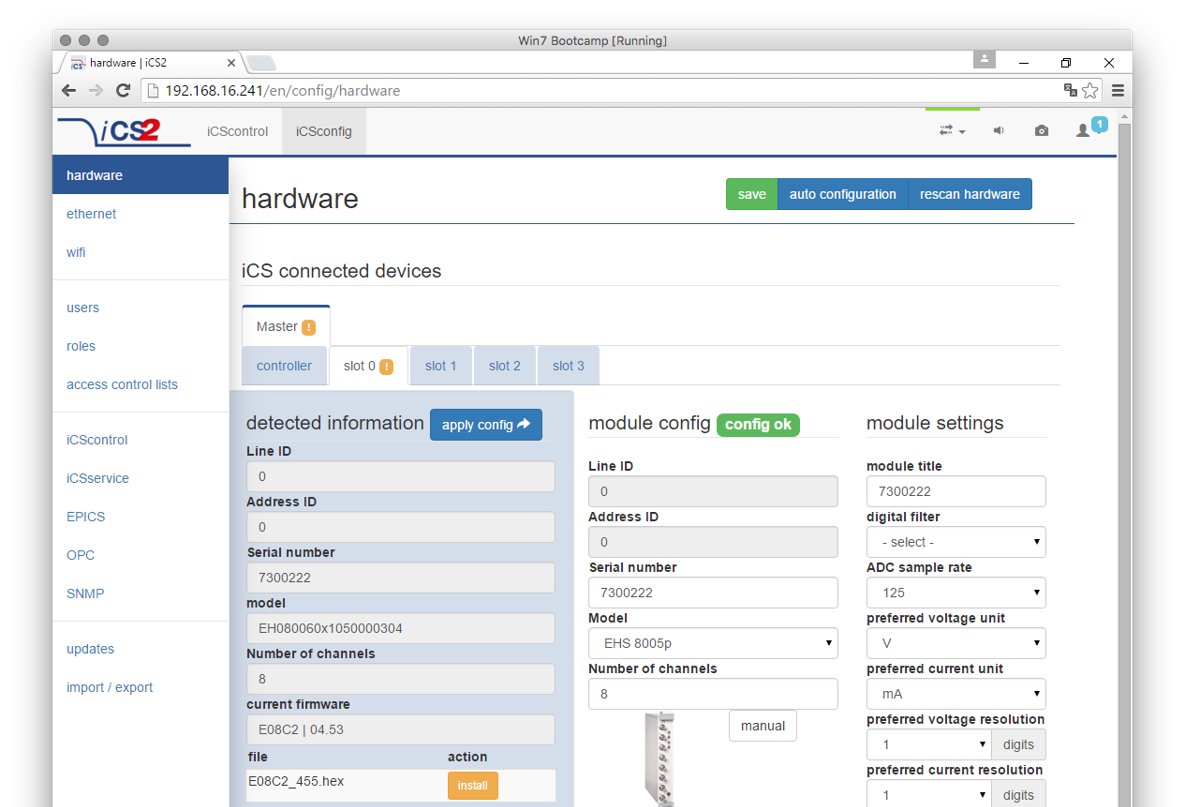Open the iCScontrol top navigation item
The height and width of the screenshot is (807, 1185).
[x=237, y=131]
